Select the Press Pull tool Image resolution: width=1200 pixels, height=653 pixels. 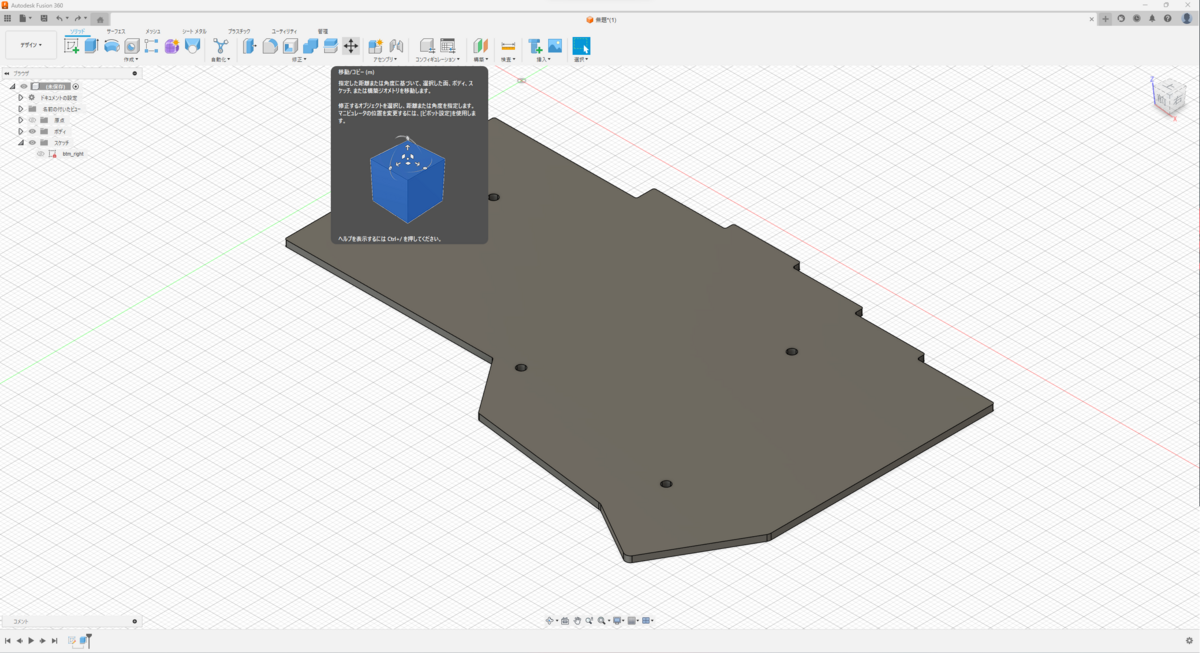pyautogui.click(x=250, y=45)
